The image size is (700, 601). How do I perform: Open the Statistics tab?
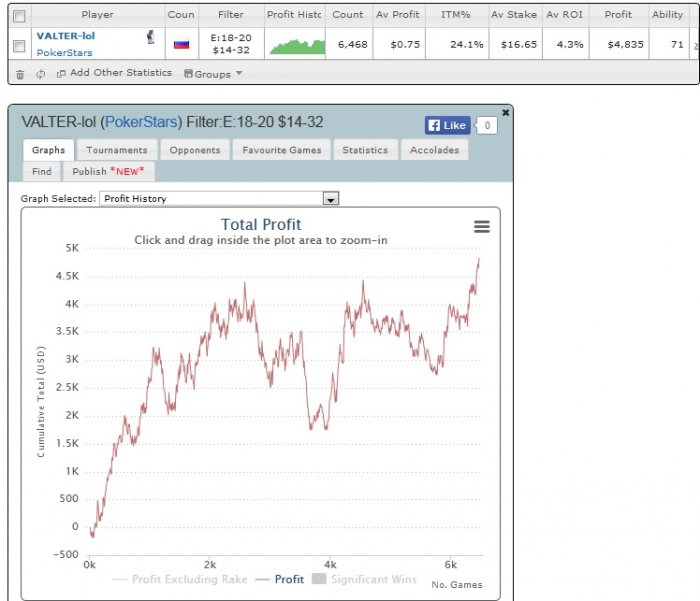click(365, 150)
